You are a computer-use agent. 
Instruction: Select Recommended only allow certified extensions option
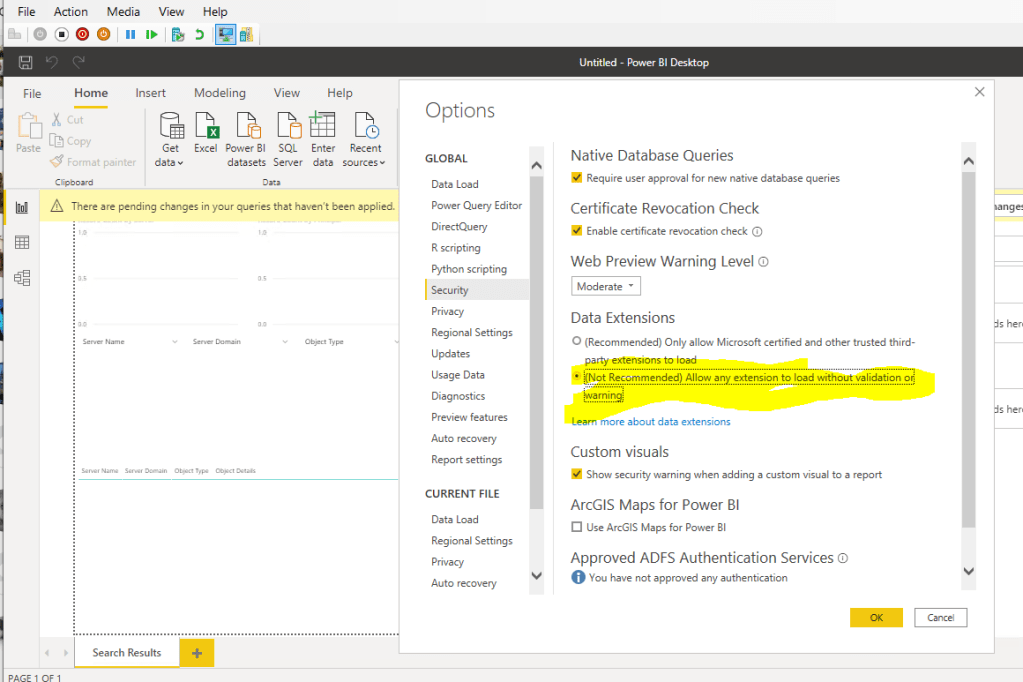point(576,341)
